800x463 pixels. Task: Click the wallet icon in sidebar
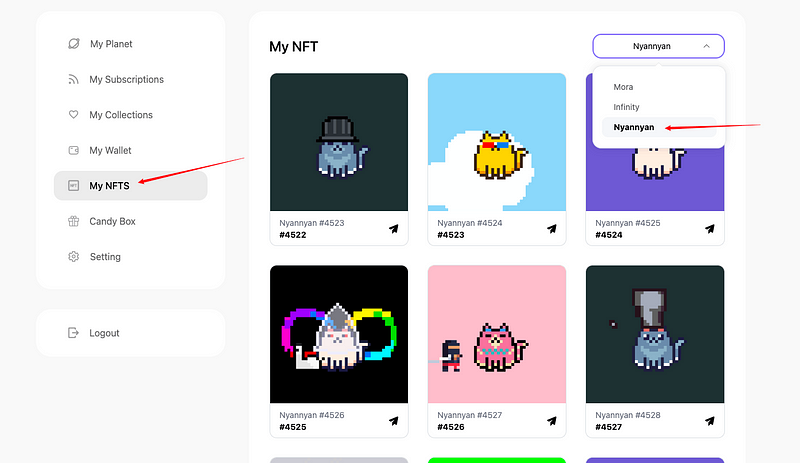(73, 151)
